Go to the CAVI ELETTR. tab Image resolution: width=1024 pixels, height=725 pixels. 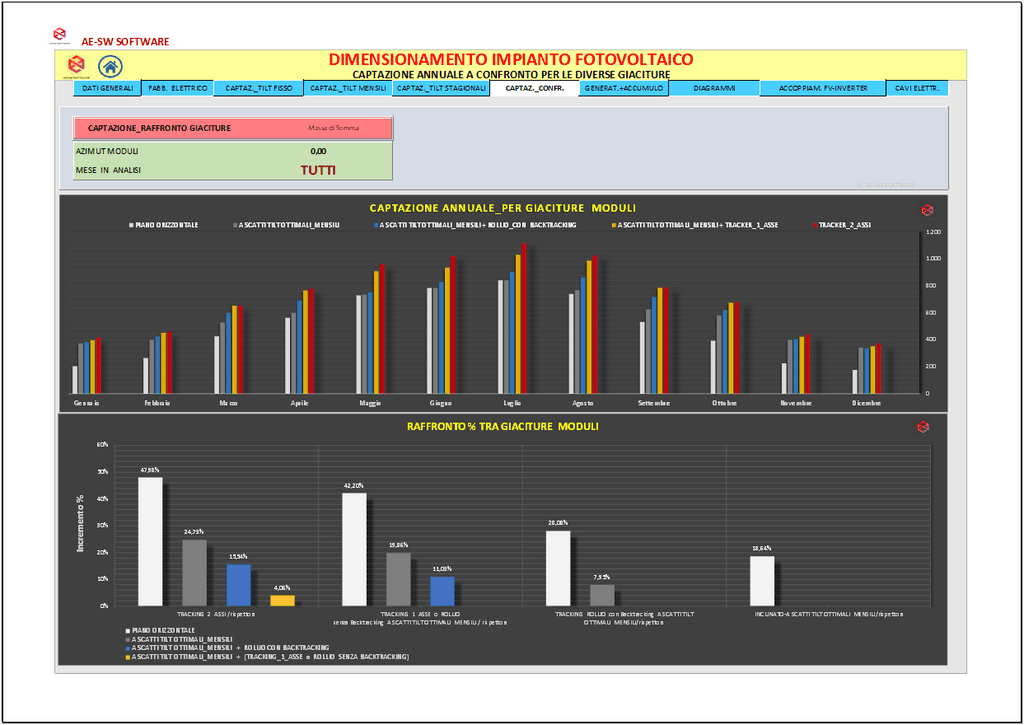click(x=917, y=88)
